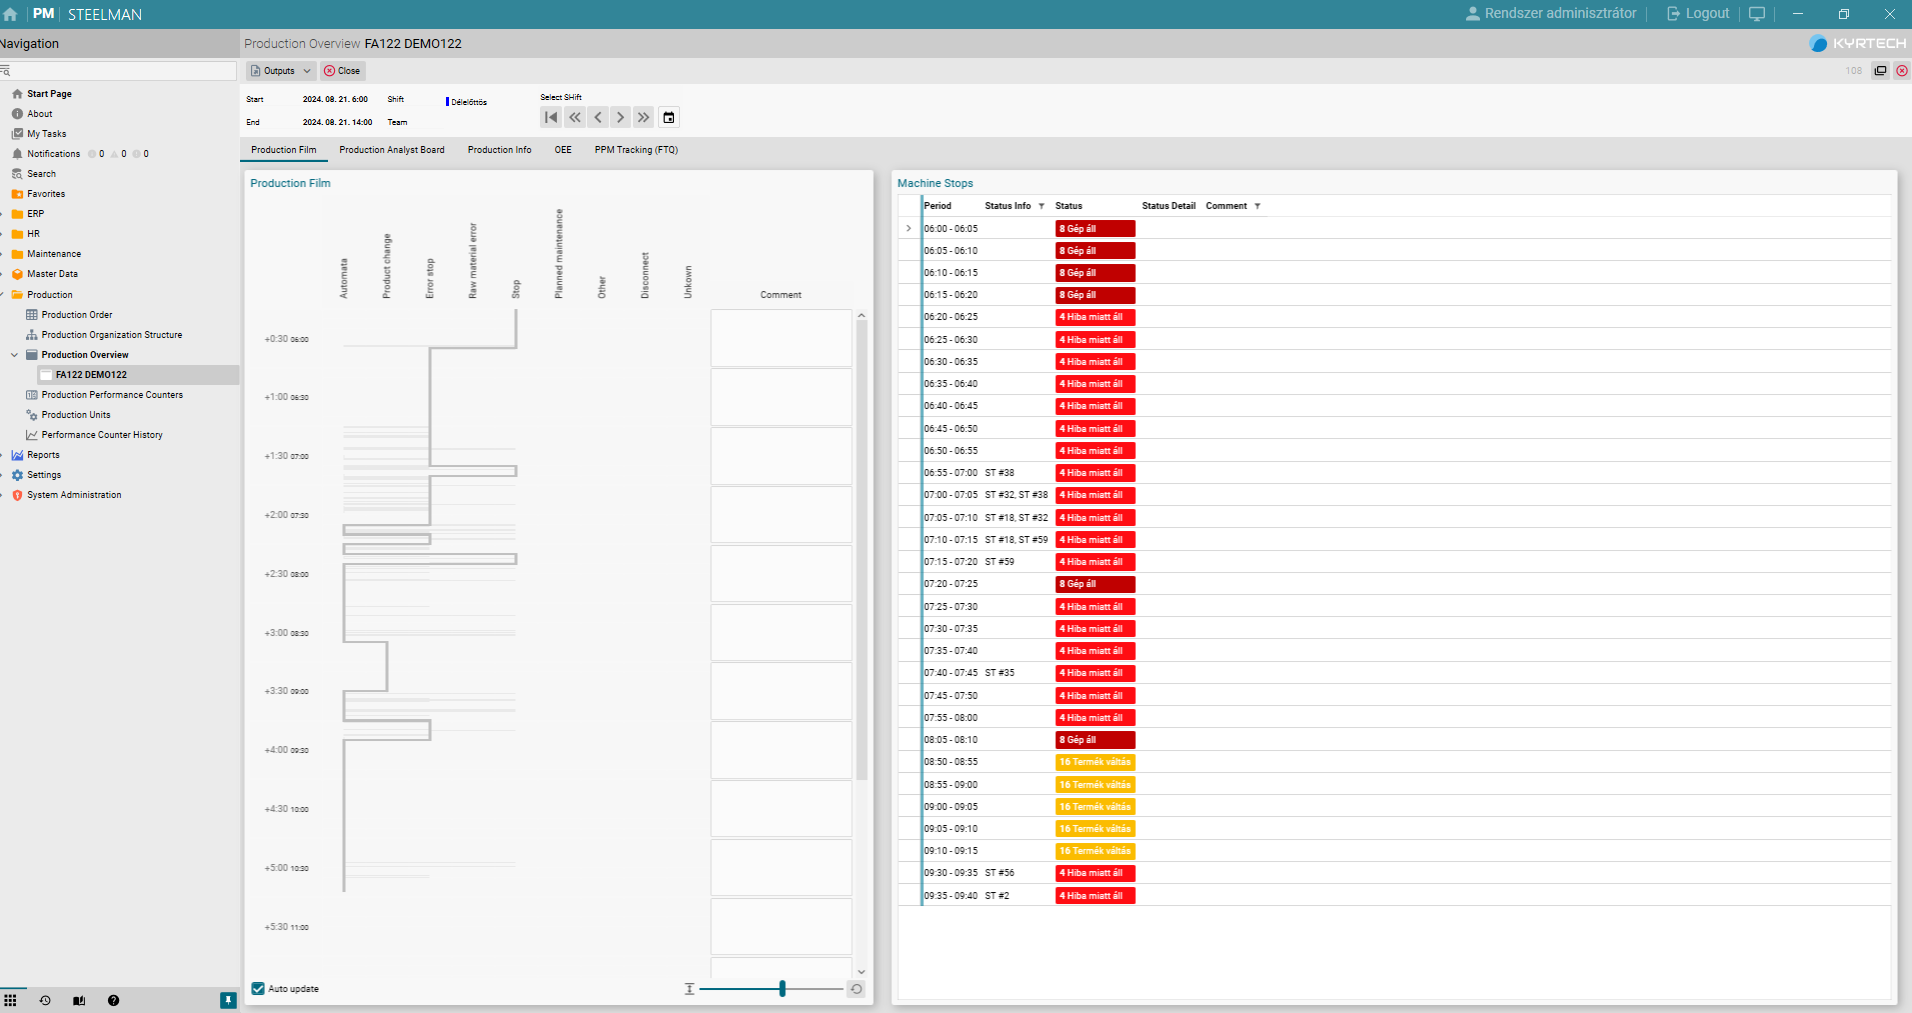Viewport: 1912px width, 1013px height.
Task: Toggle the navigation pin button
Action: [x=228, y=1000]
